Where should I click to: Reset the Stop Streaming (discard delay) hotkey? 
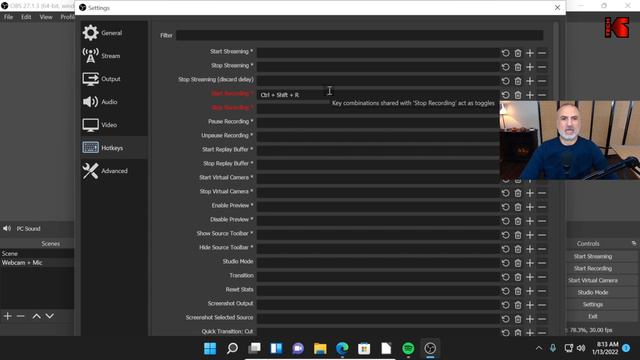505,81
